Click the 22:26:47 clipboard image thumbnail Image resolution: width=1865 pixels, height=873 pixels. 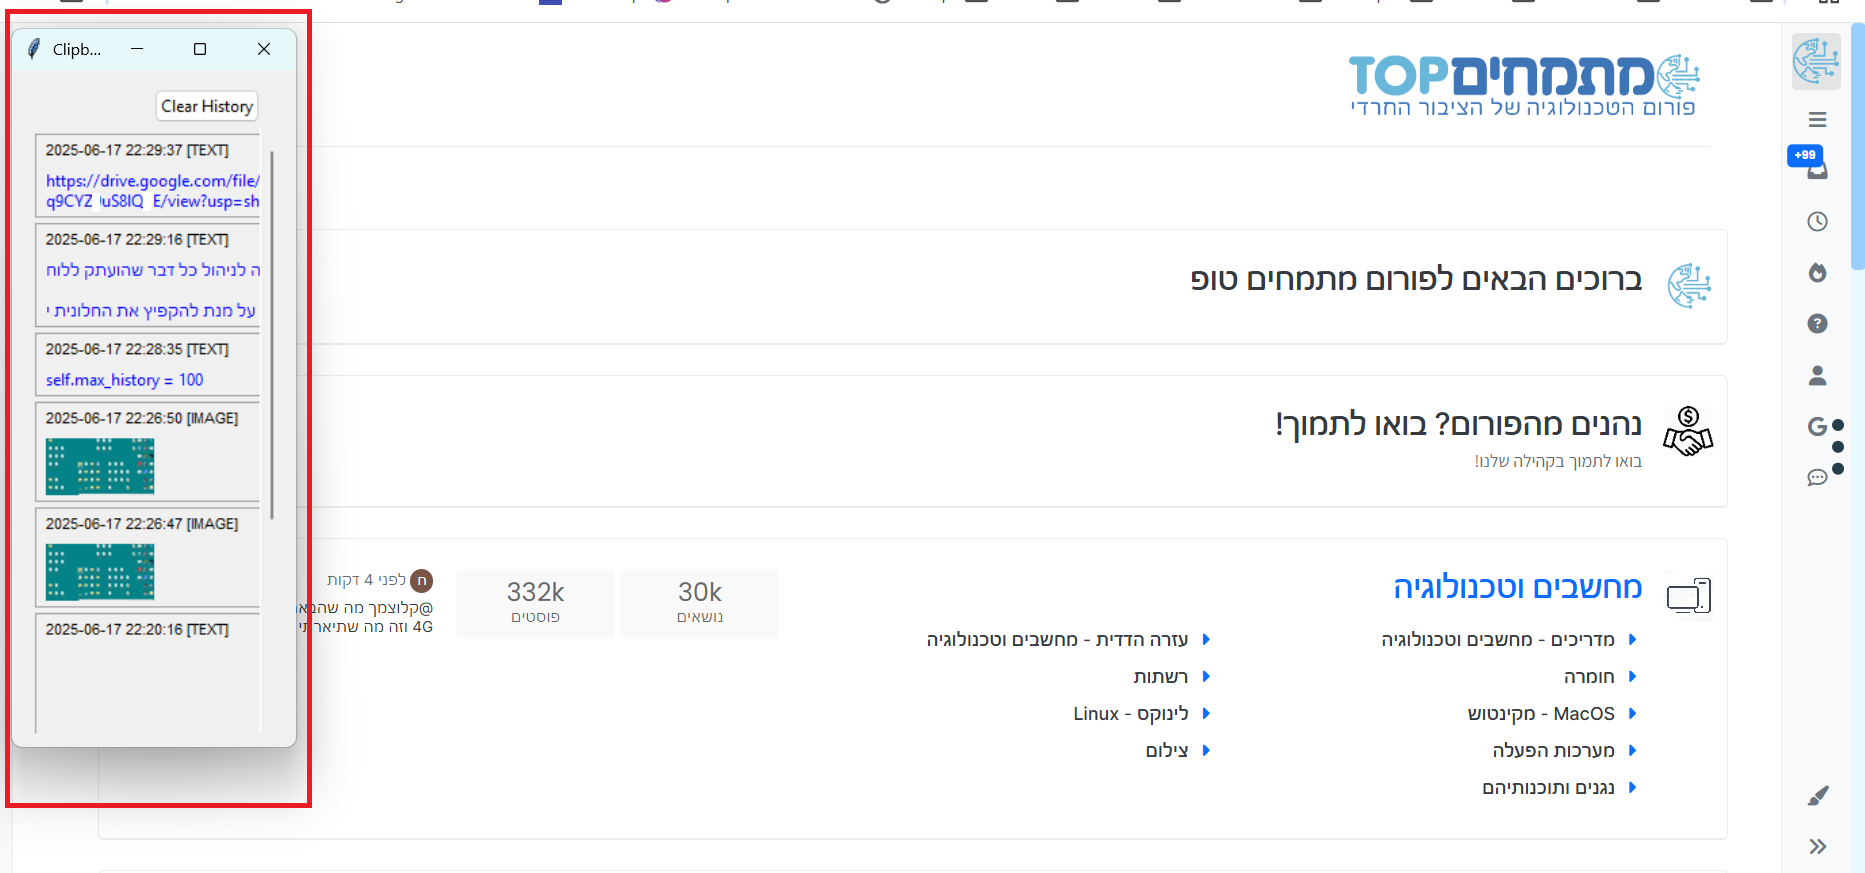(100, 572)
